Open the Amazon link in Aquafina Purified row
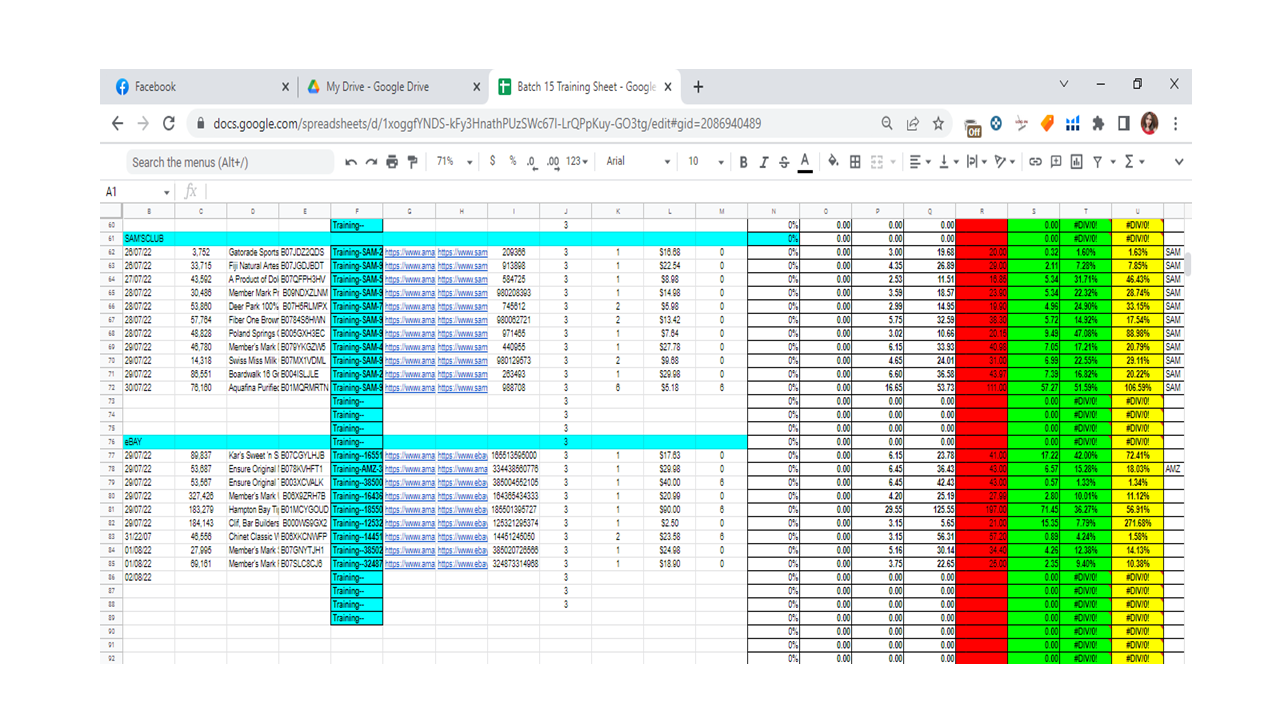Screen dimensions: 1280x720 (x=409, y=387)
